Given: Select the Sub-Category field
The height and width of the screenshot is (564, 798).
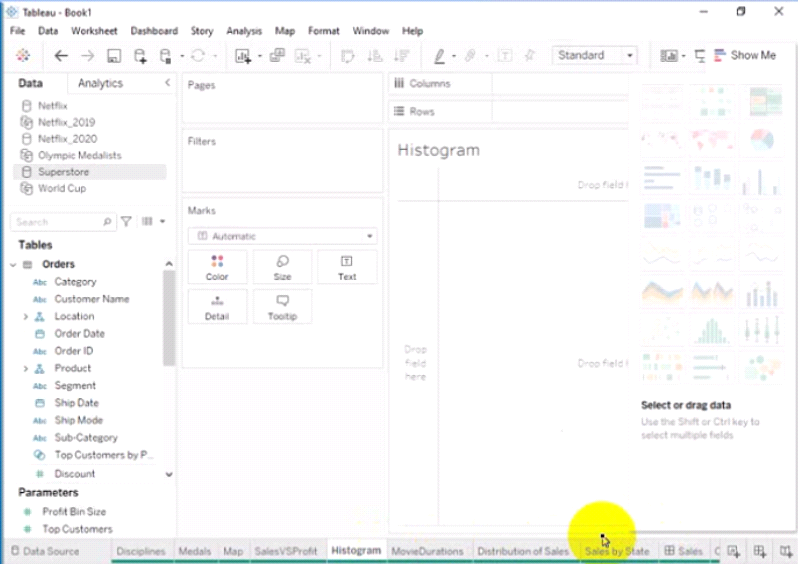Looking at the screenshot, I should point(86,438).
